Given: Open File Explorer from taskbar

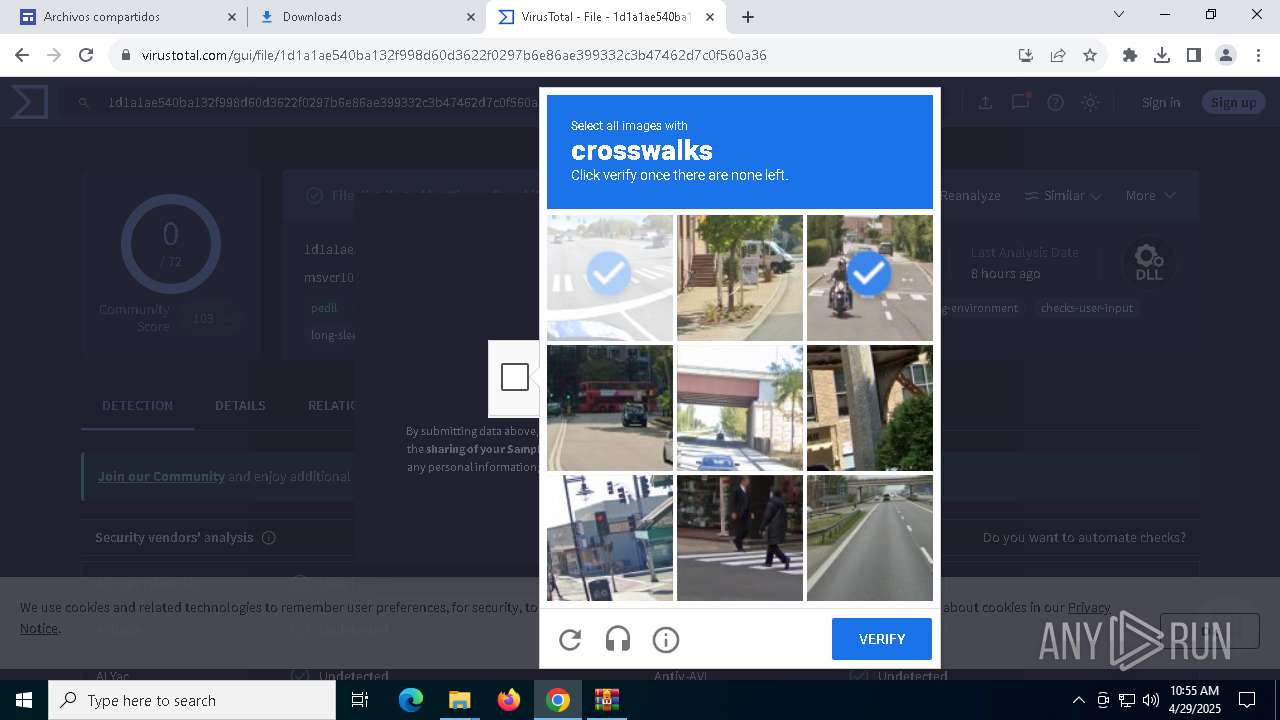Looking at the screenshot, I should pos(459,700).
